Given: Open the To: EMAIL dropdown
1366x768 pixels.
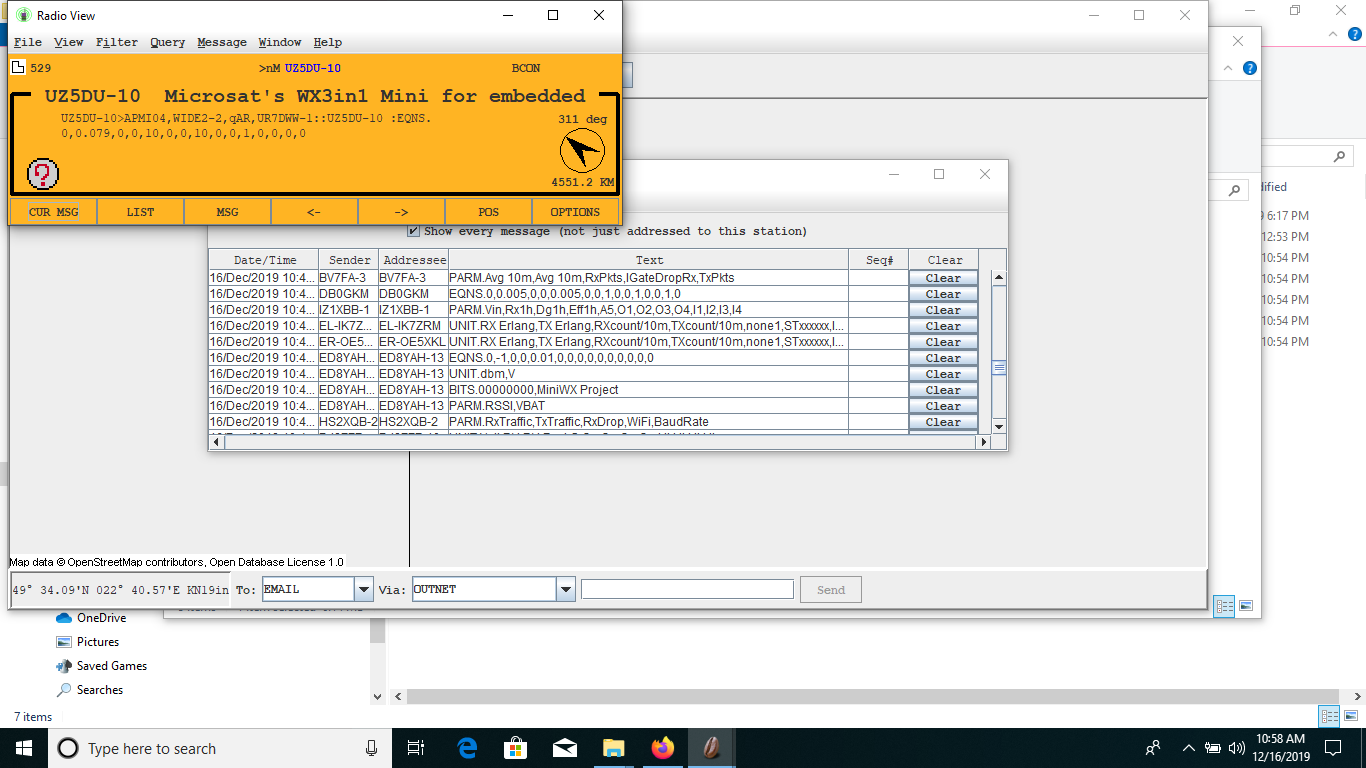Looking at the screenshot, I should 364,590.
